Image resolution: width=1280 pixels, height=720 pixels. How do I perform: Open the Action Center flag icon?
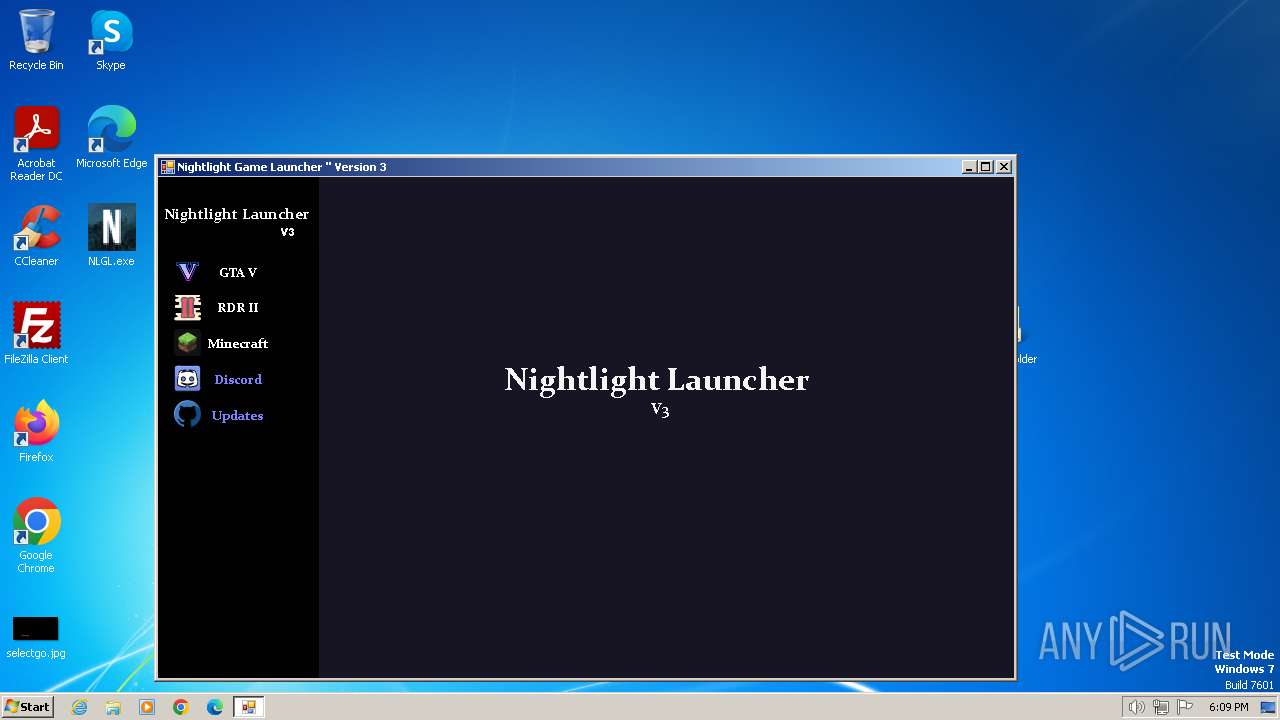pos(1186,707)
